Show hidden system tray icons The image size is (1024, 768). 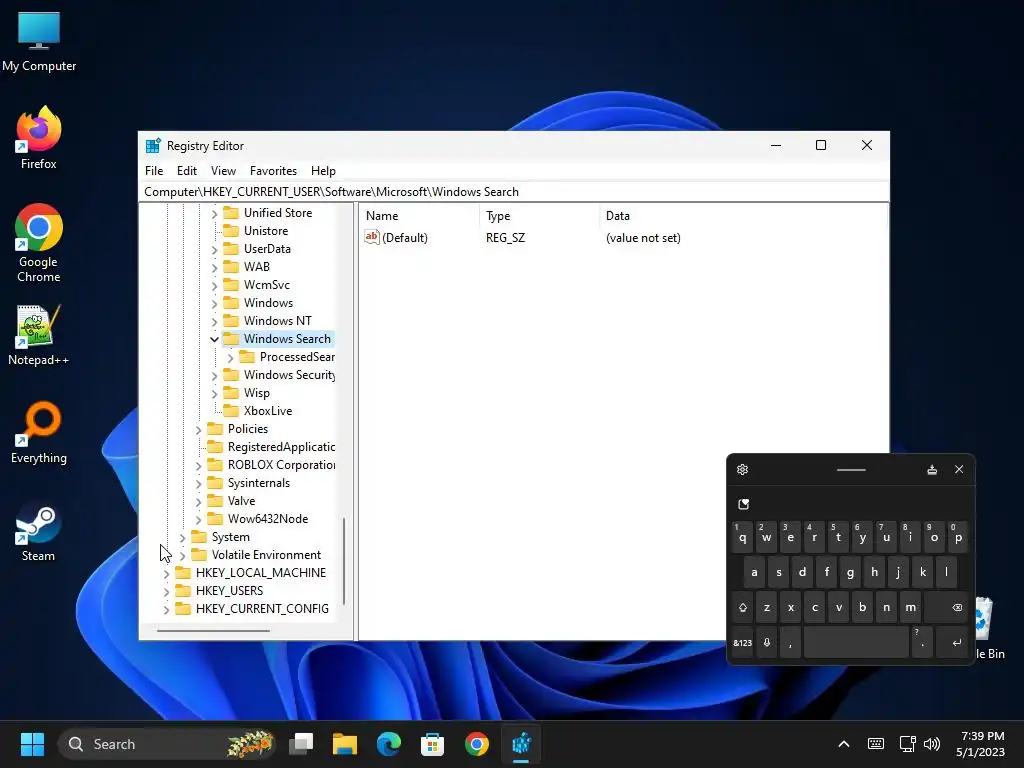844,744
